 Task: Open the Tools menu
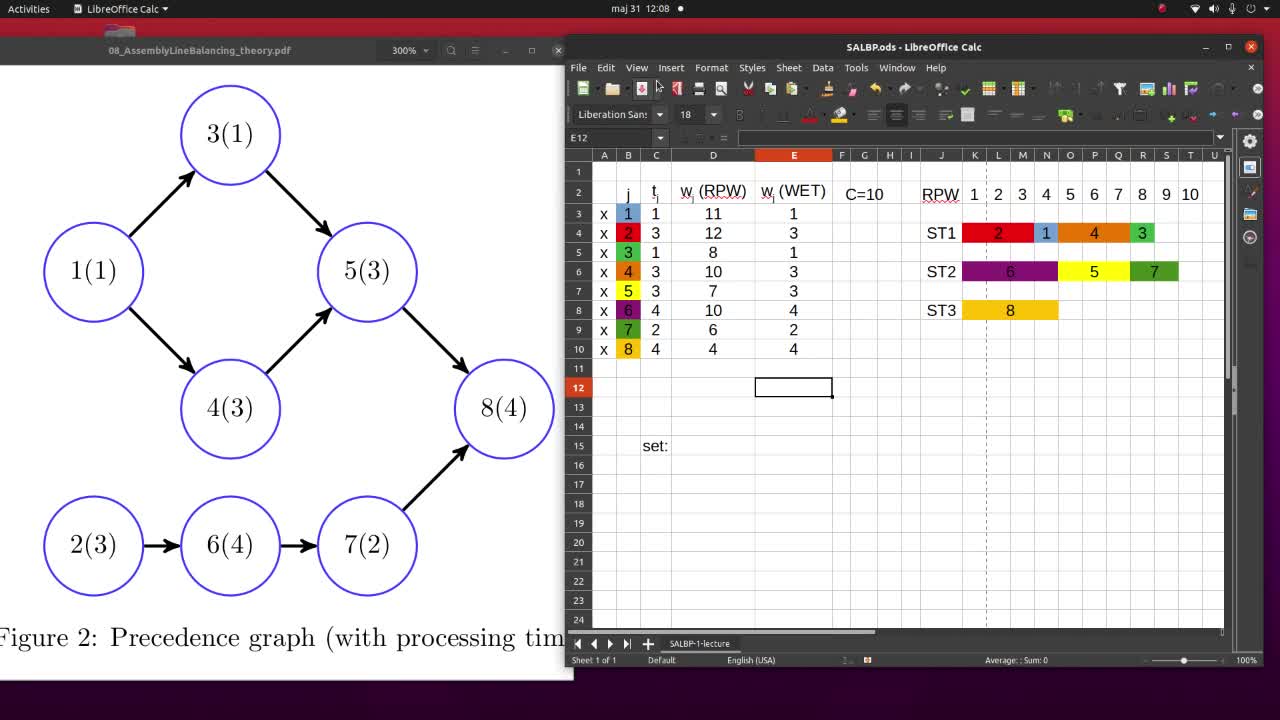[x=856, y=68]
